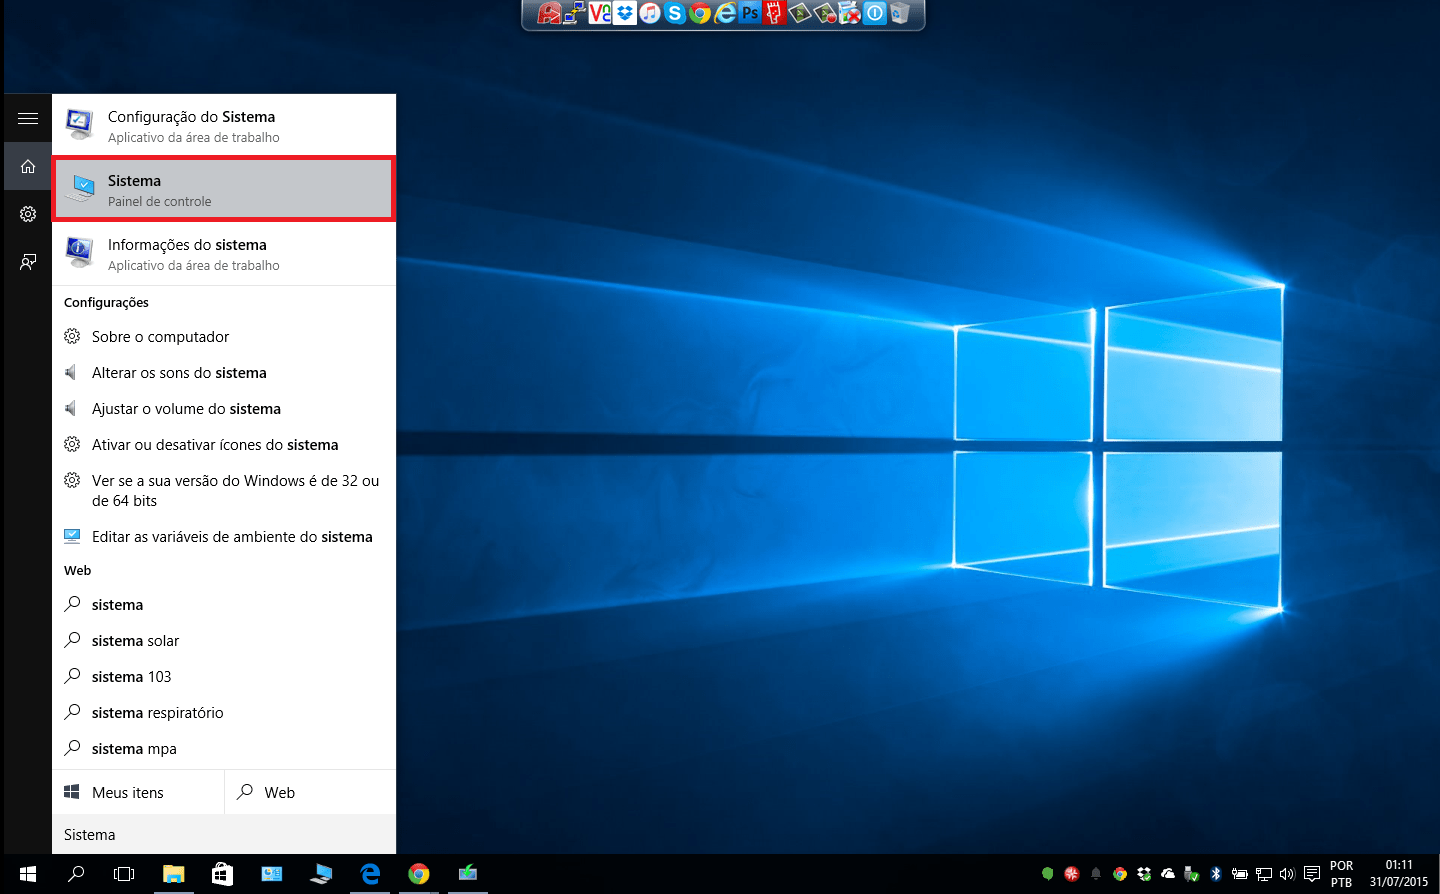
Task: Switch the POR PTB input language
Action: point(1341,874)
